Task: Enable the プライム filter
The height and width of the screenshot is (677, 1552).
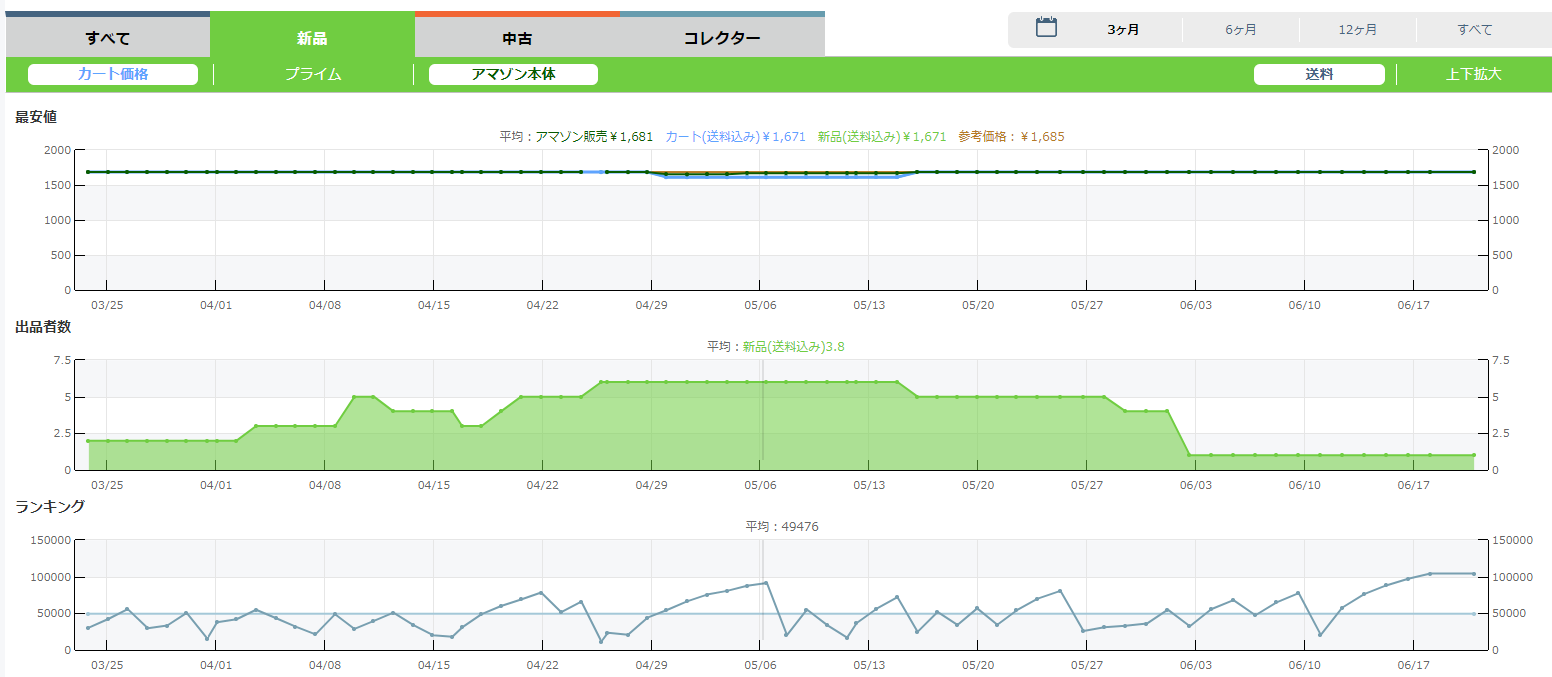Action: 313,74
